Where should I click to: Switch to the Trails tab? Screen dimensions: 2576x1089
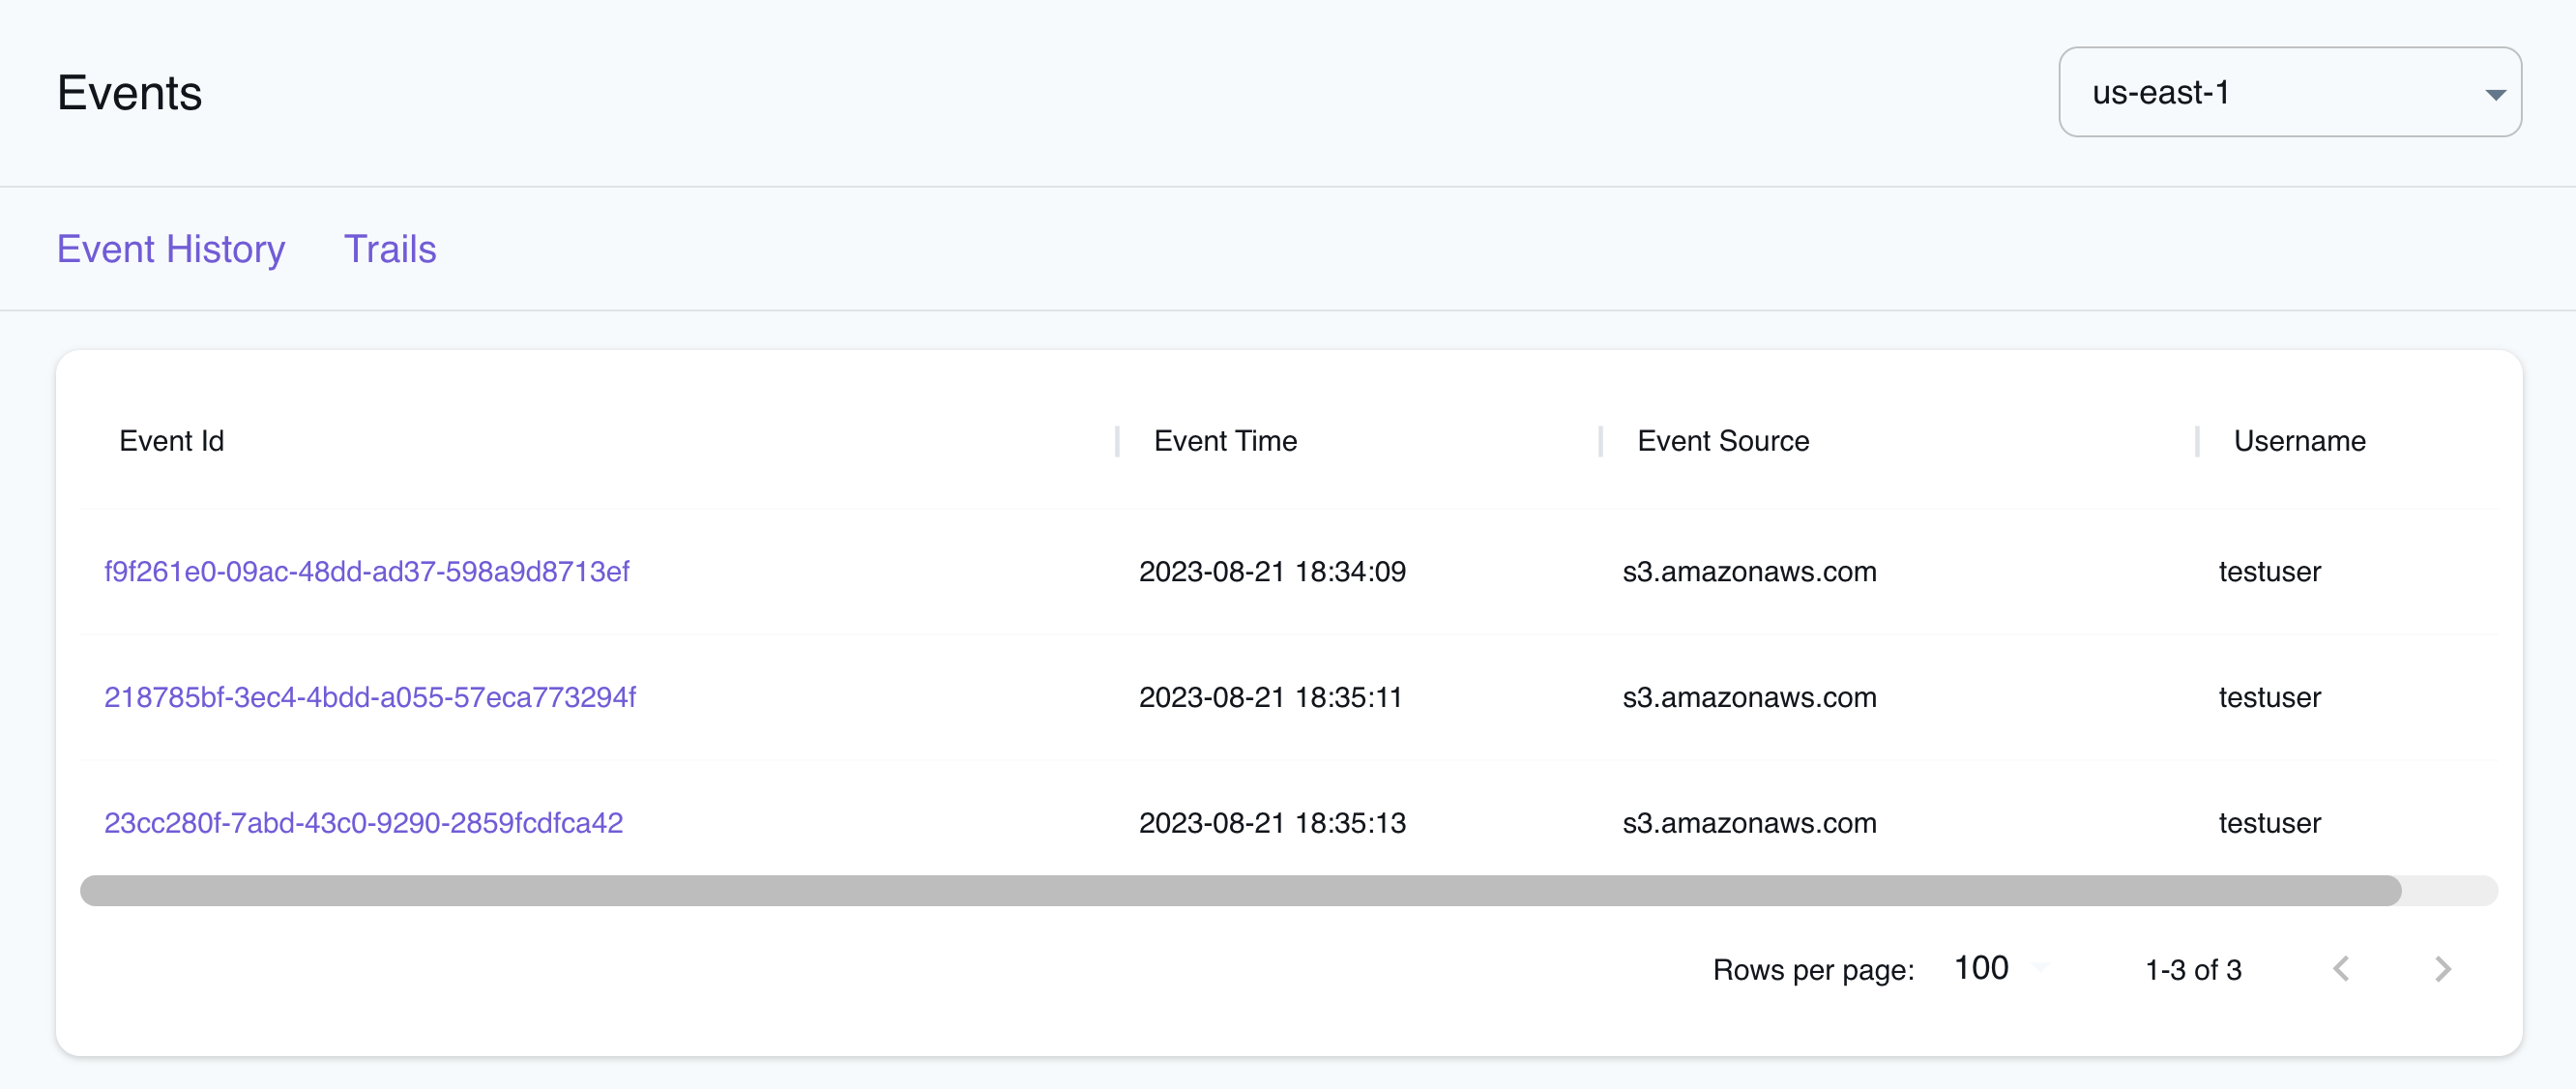[390, 249]
